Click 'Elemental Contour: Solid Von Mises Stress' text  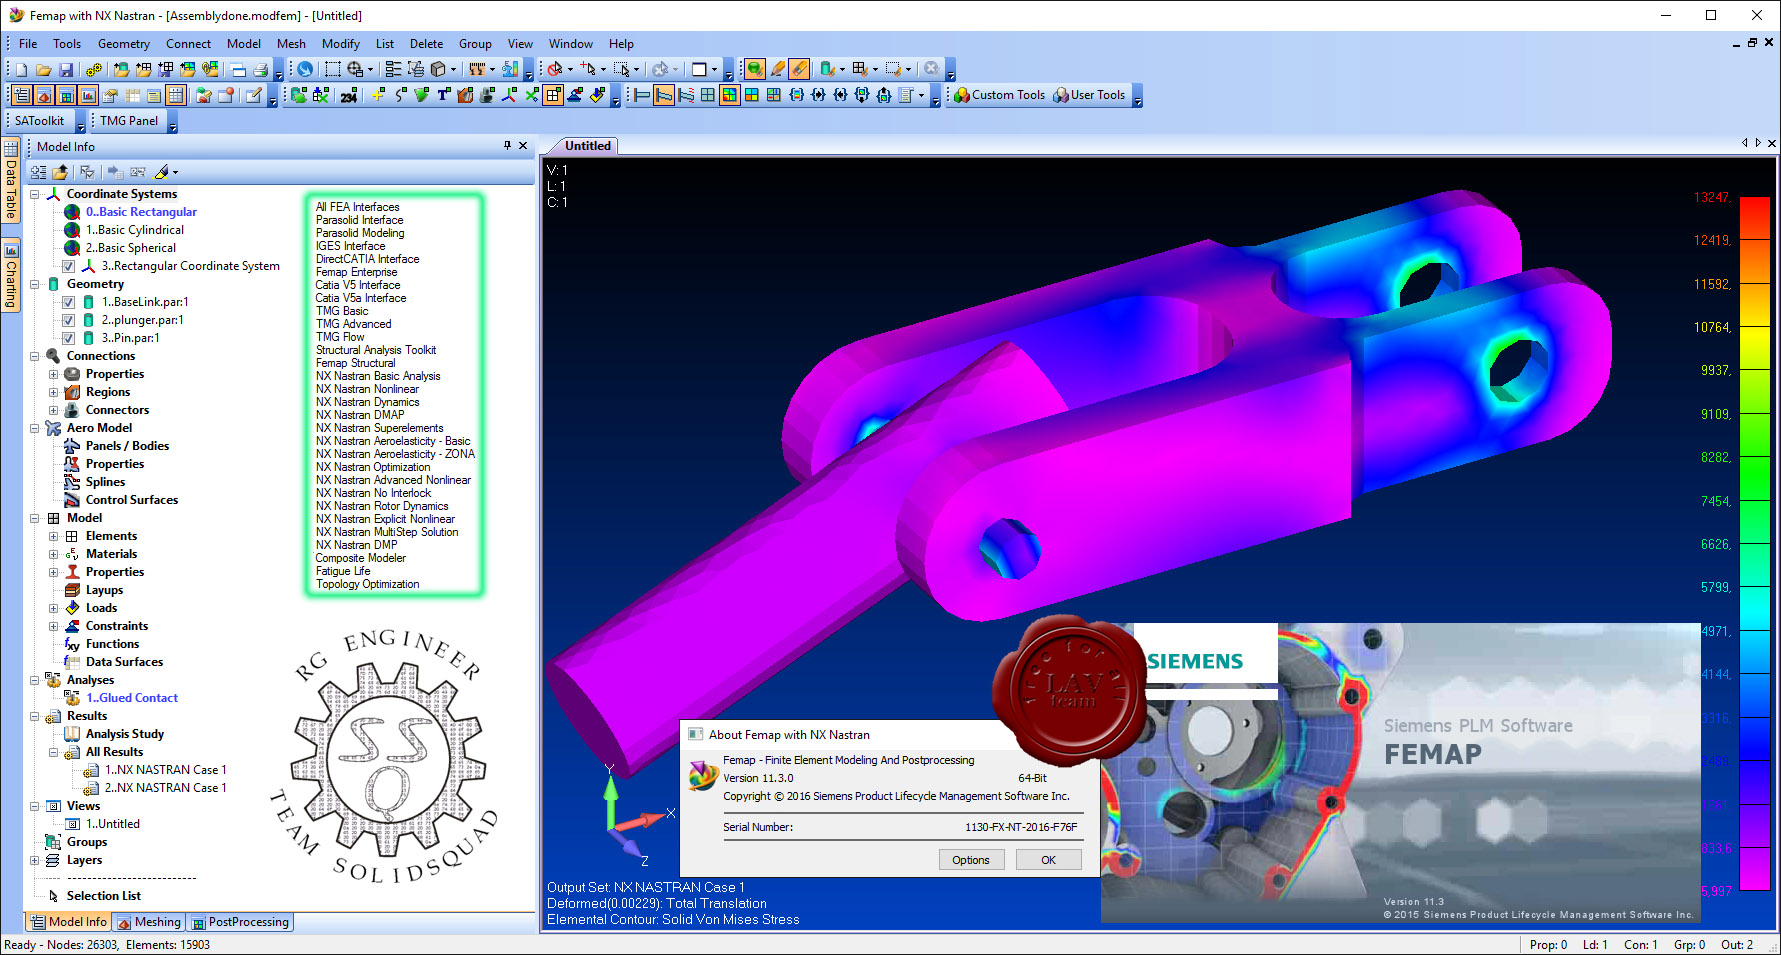(673, 920)
